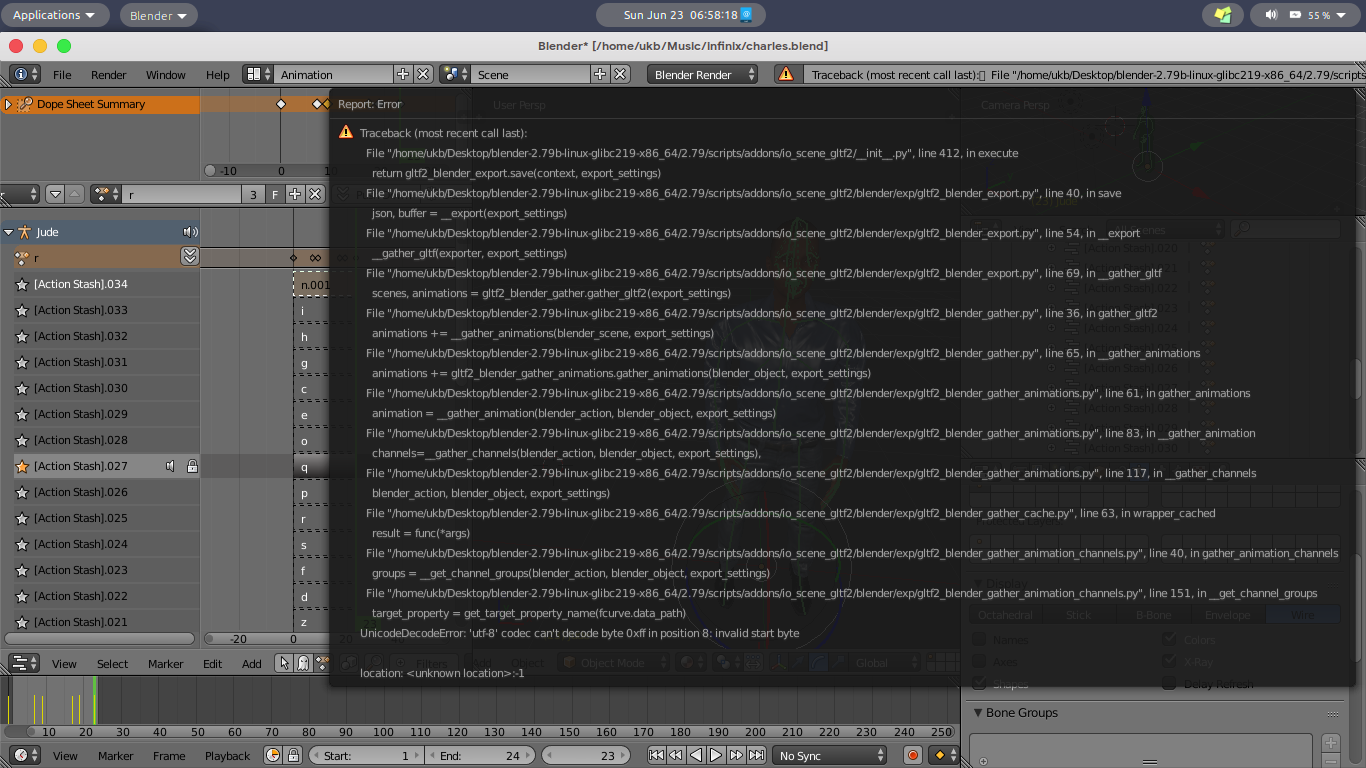Viewport: 1366px width, 768px height.
Task: Open the Marker menu in the Dope Sheet
Action: point(165,663)
